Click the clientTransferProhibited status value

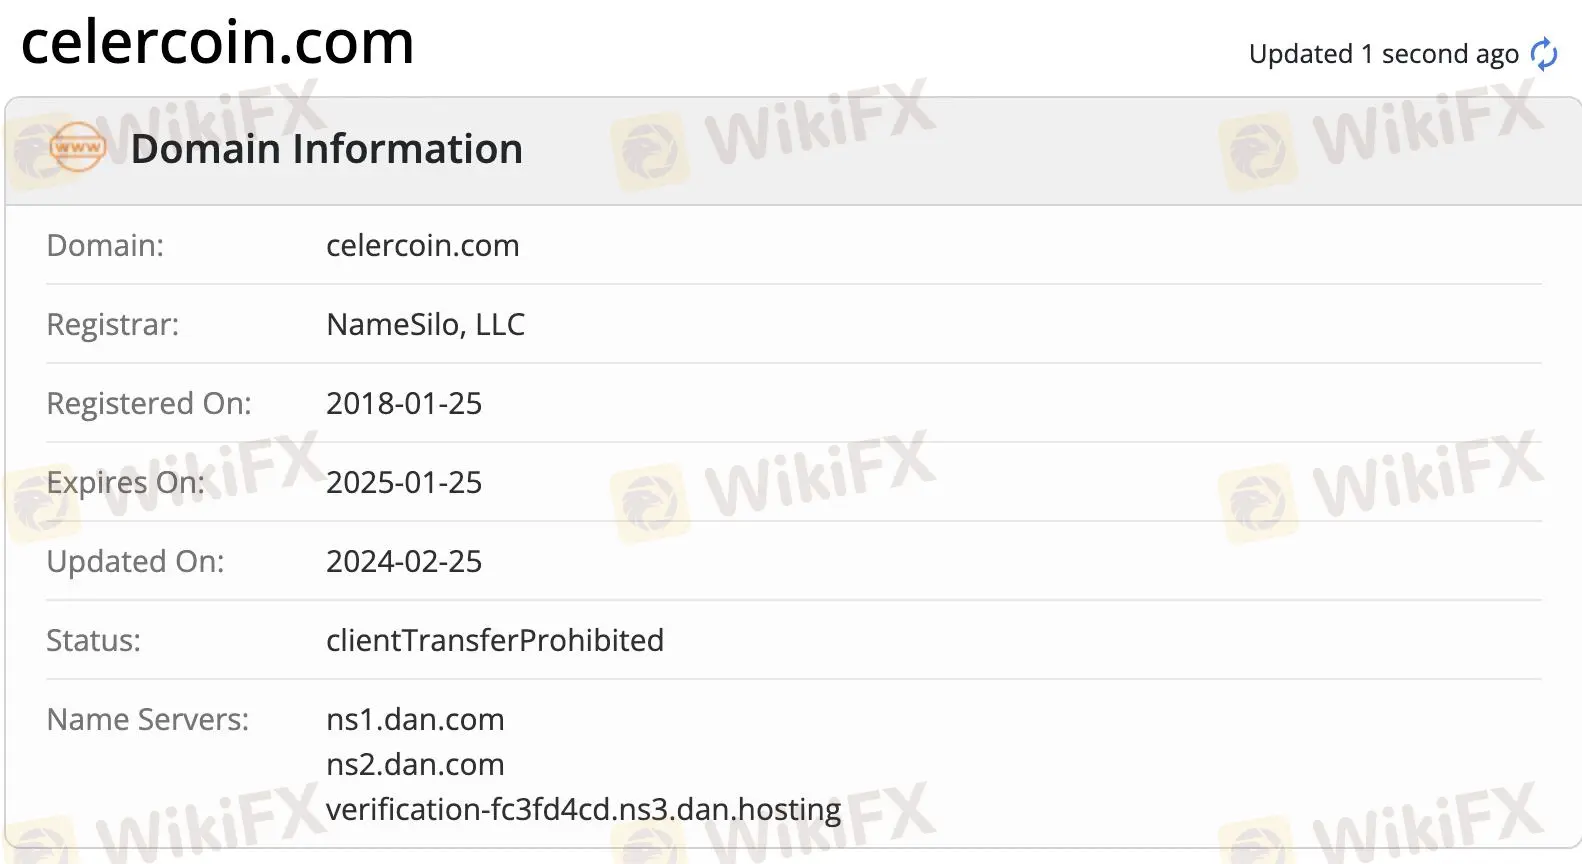[494, 640]
